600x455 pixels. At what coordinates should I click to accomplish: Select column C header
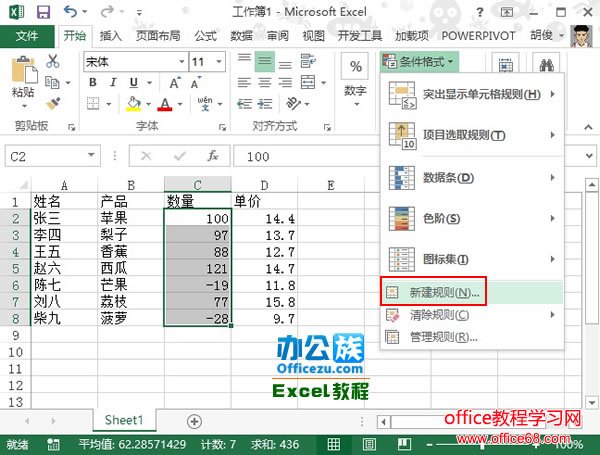pyautogui.click(x=197, y=185)
